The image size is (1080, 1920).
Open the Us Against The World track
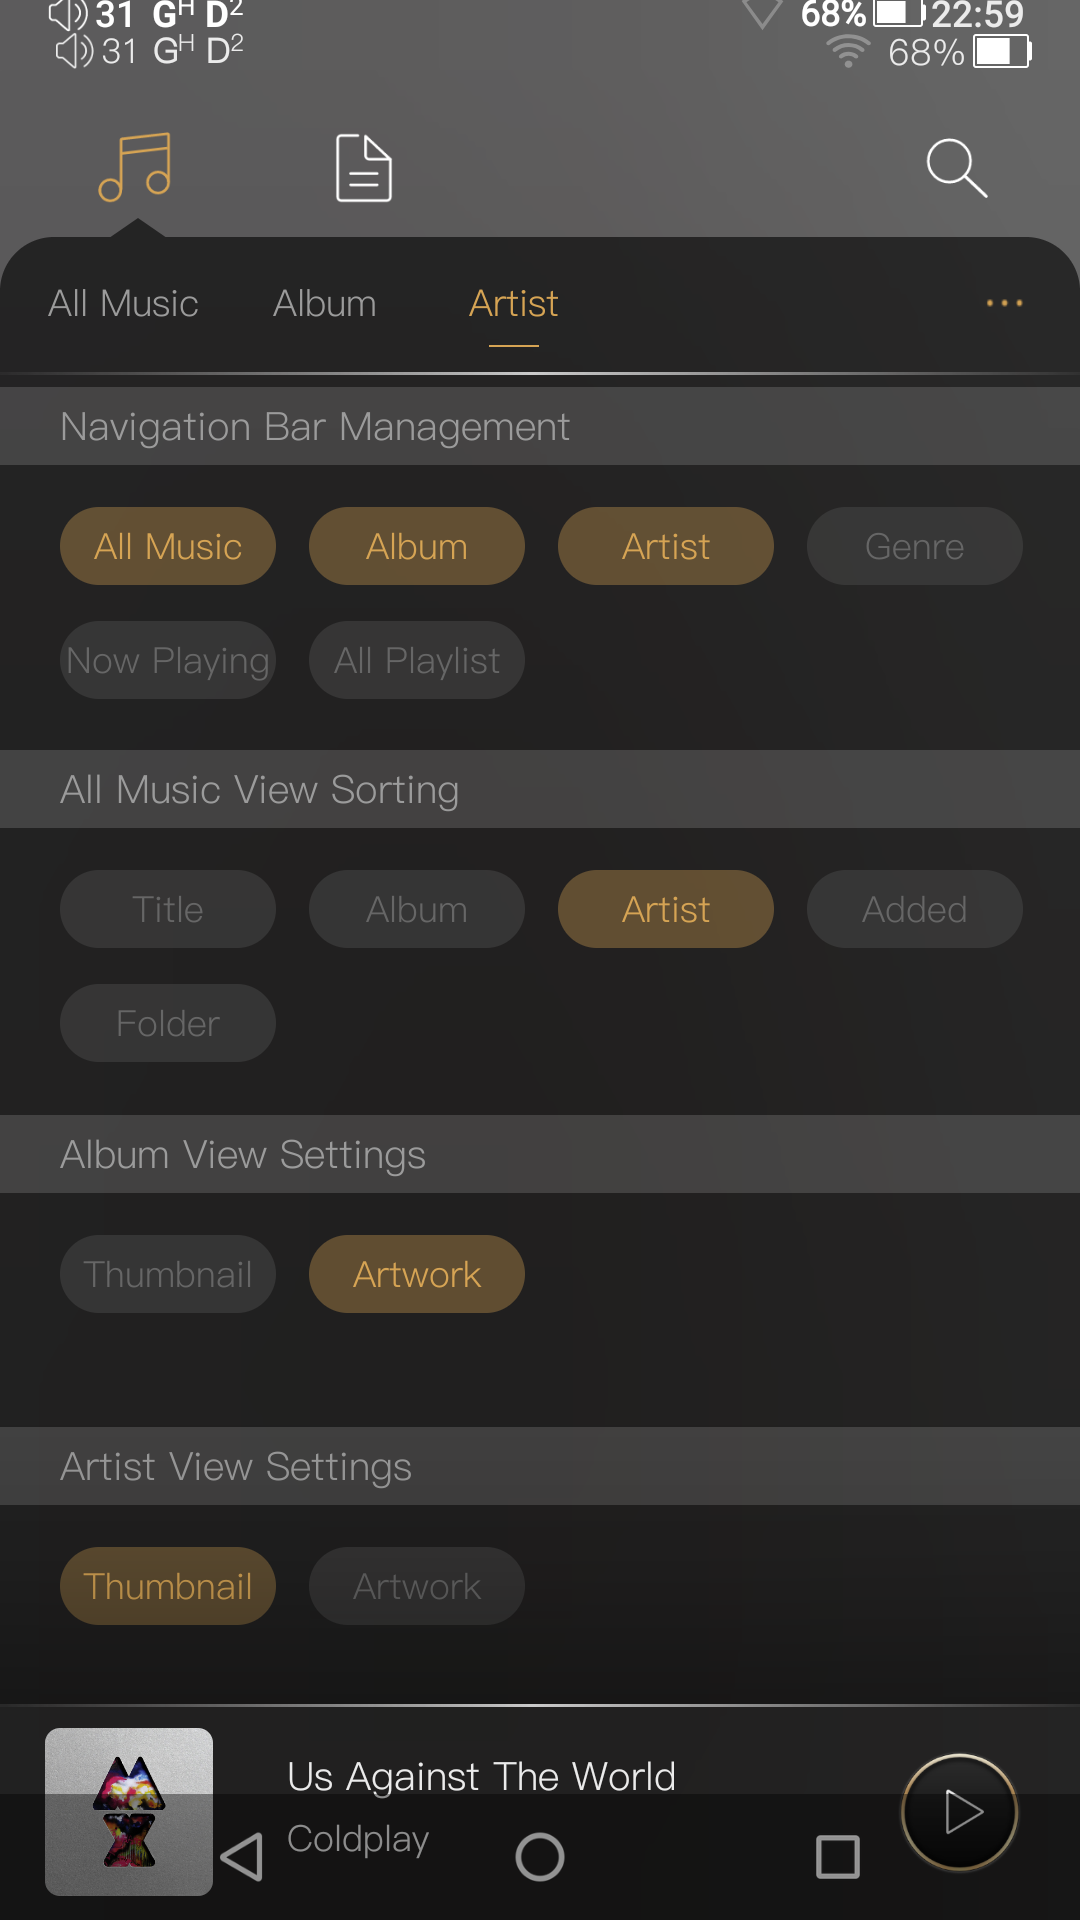point(481,1777)
